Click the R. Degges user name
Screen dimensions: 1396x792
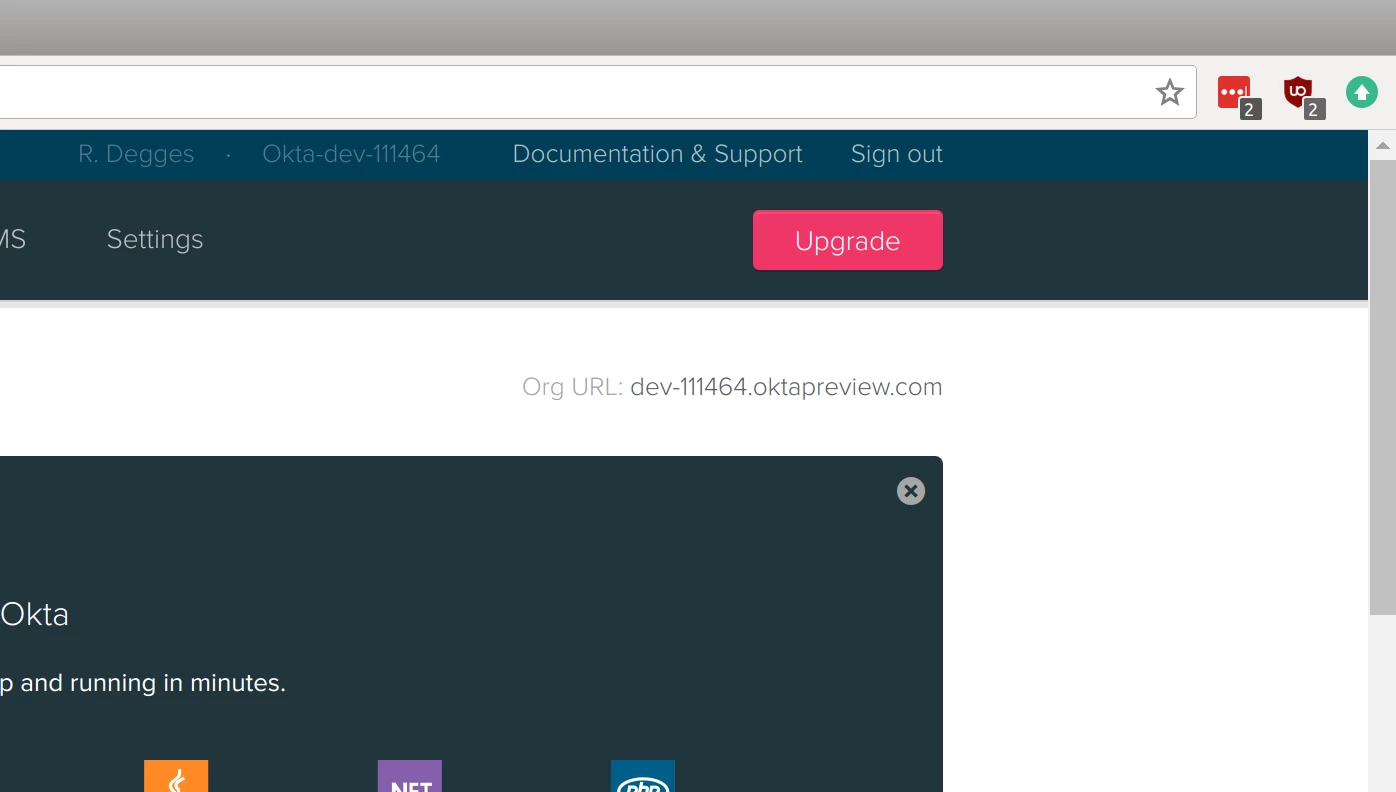click(x=136, y=154)
